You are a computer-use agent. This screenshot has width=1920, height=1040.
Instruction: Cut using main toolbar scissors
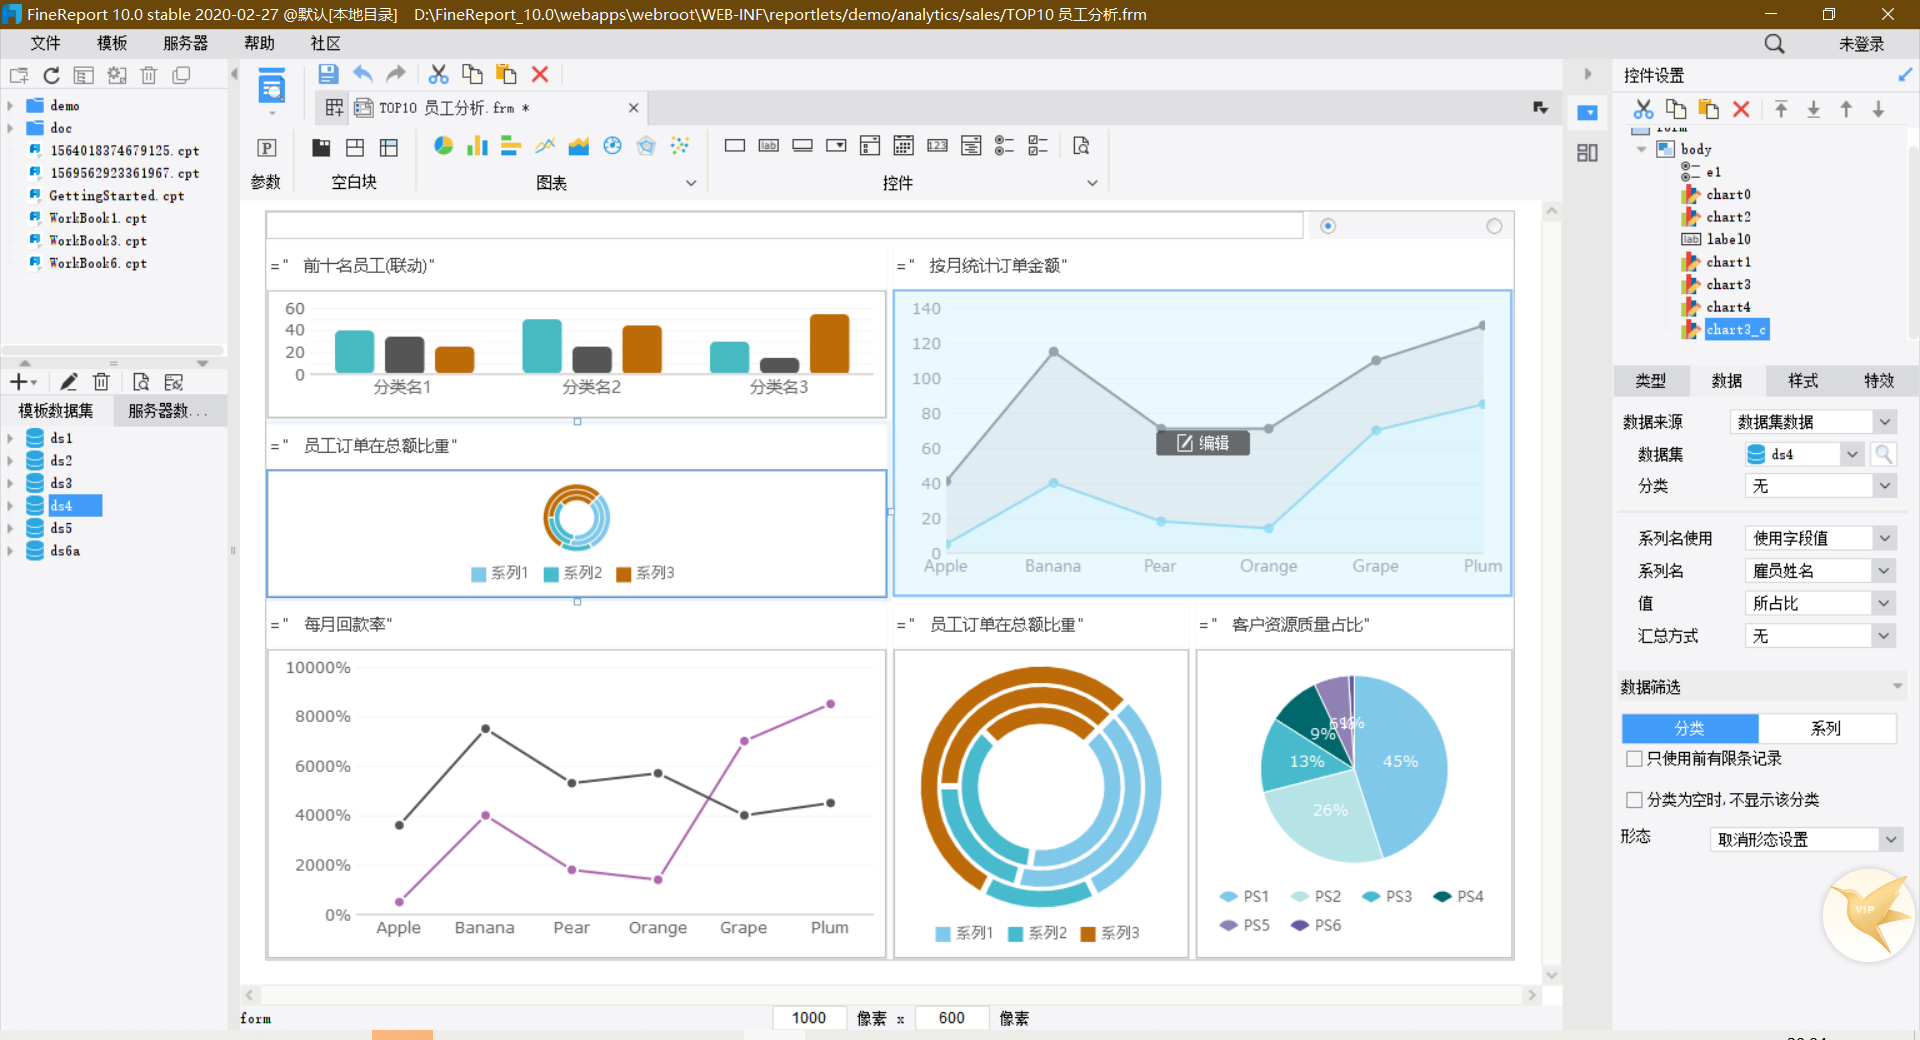tap(438, 74)
